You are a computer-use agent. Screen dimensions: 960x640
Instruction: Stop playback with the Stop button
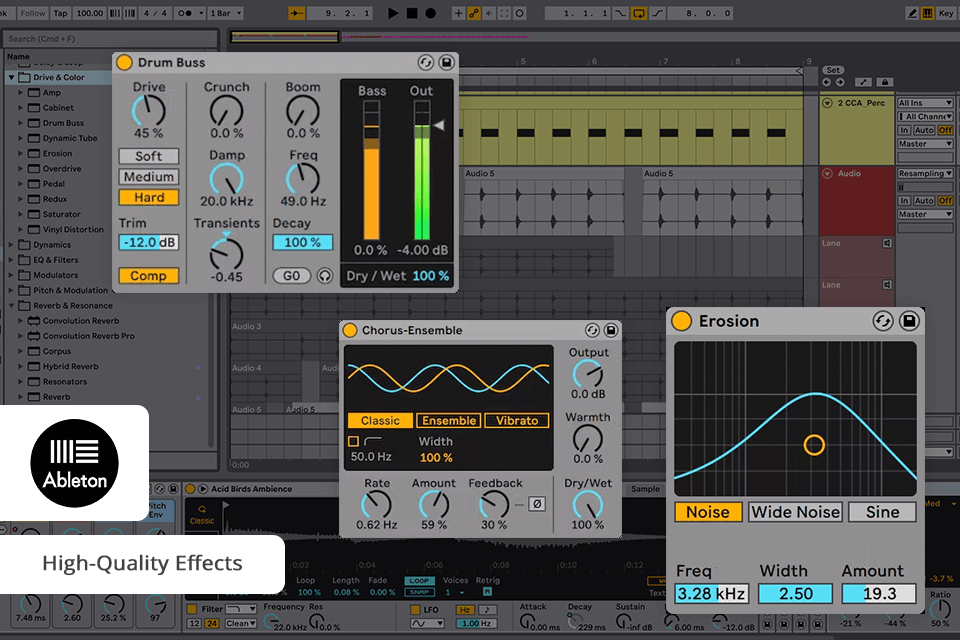412,13
